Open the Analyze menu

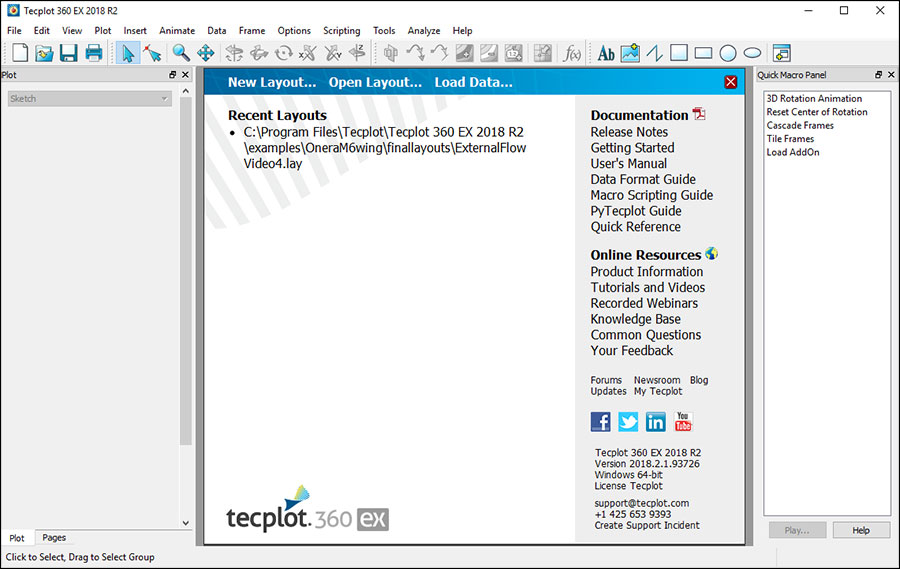click(424, 31)
